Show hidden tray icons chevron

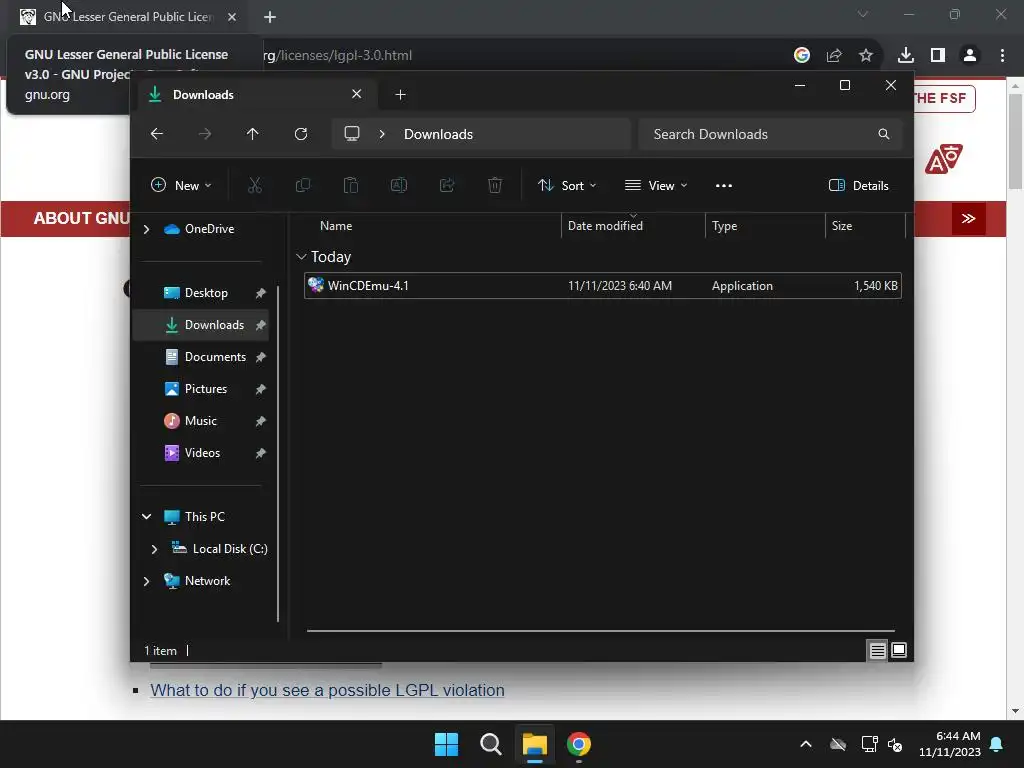coord(806,744)
